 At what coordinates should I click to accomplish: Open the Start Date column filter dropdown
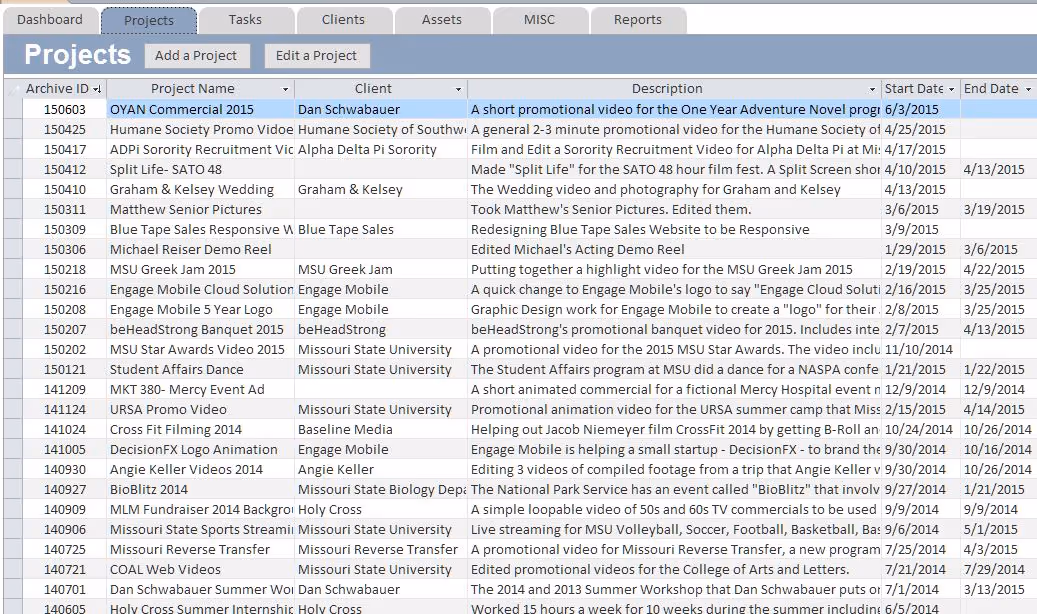[x=952, y=89]
